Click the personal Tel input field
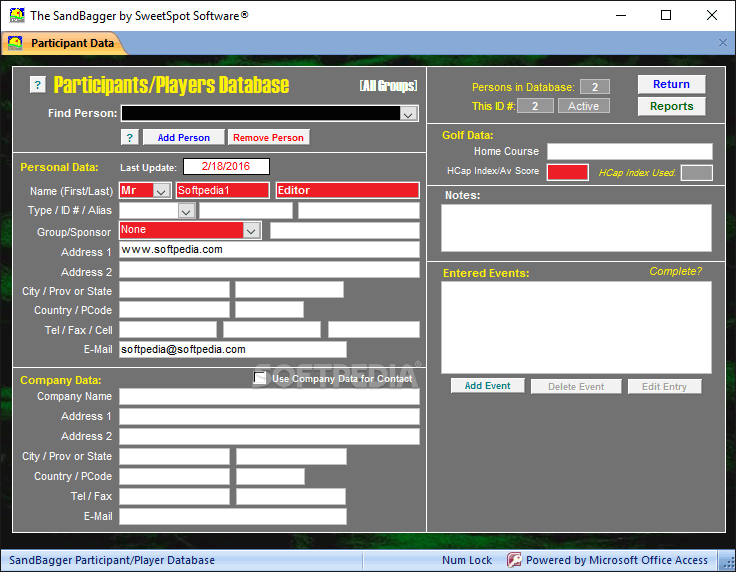This screenshot has height=572, width=736. coord(168,329)
